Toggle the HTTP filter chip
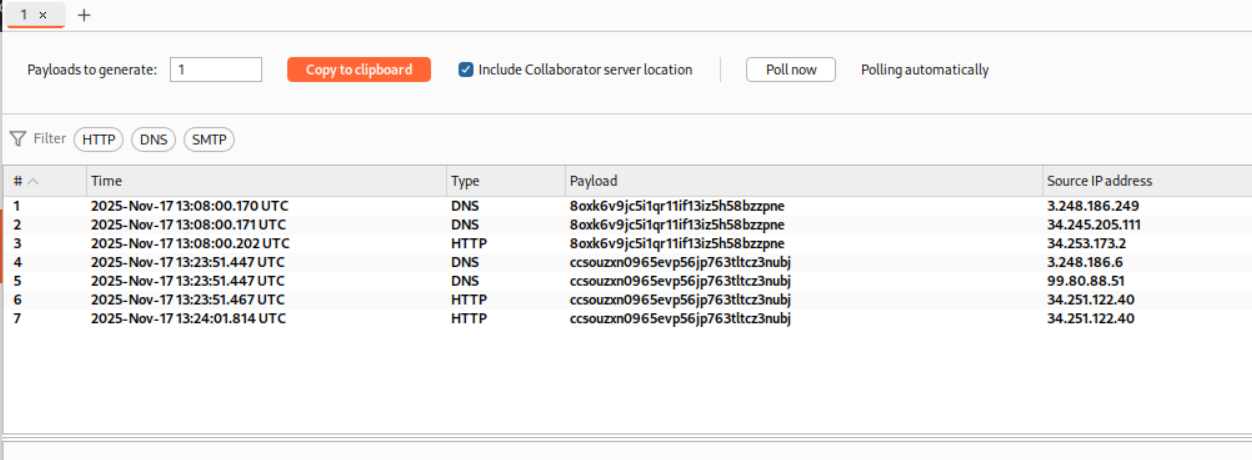 [98, 140]
